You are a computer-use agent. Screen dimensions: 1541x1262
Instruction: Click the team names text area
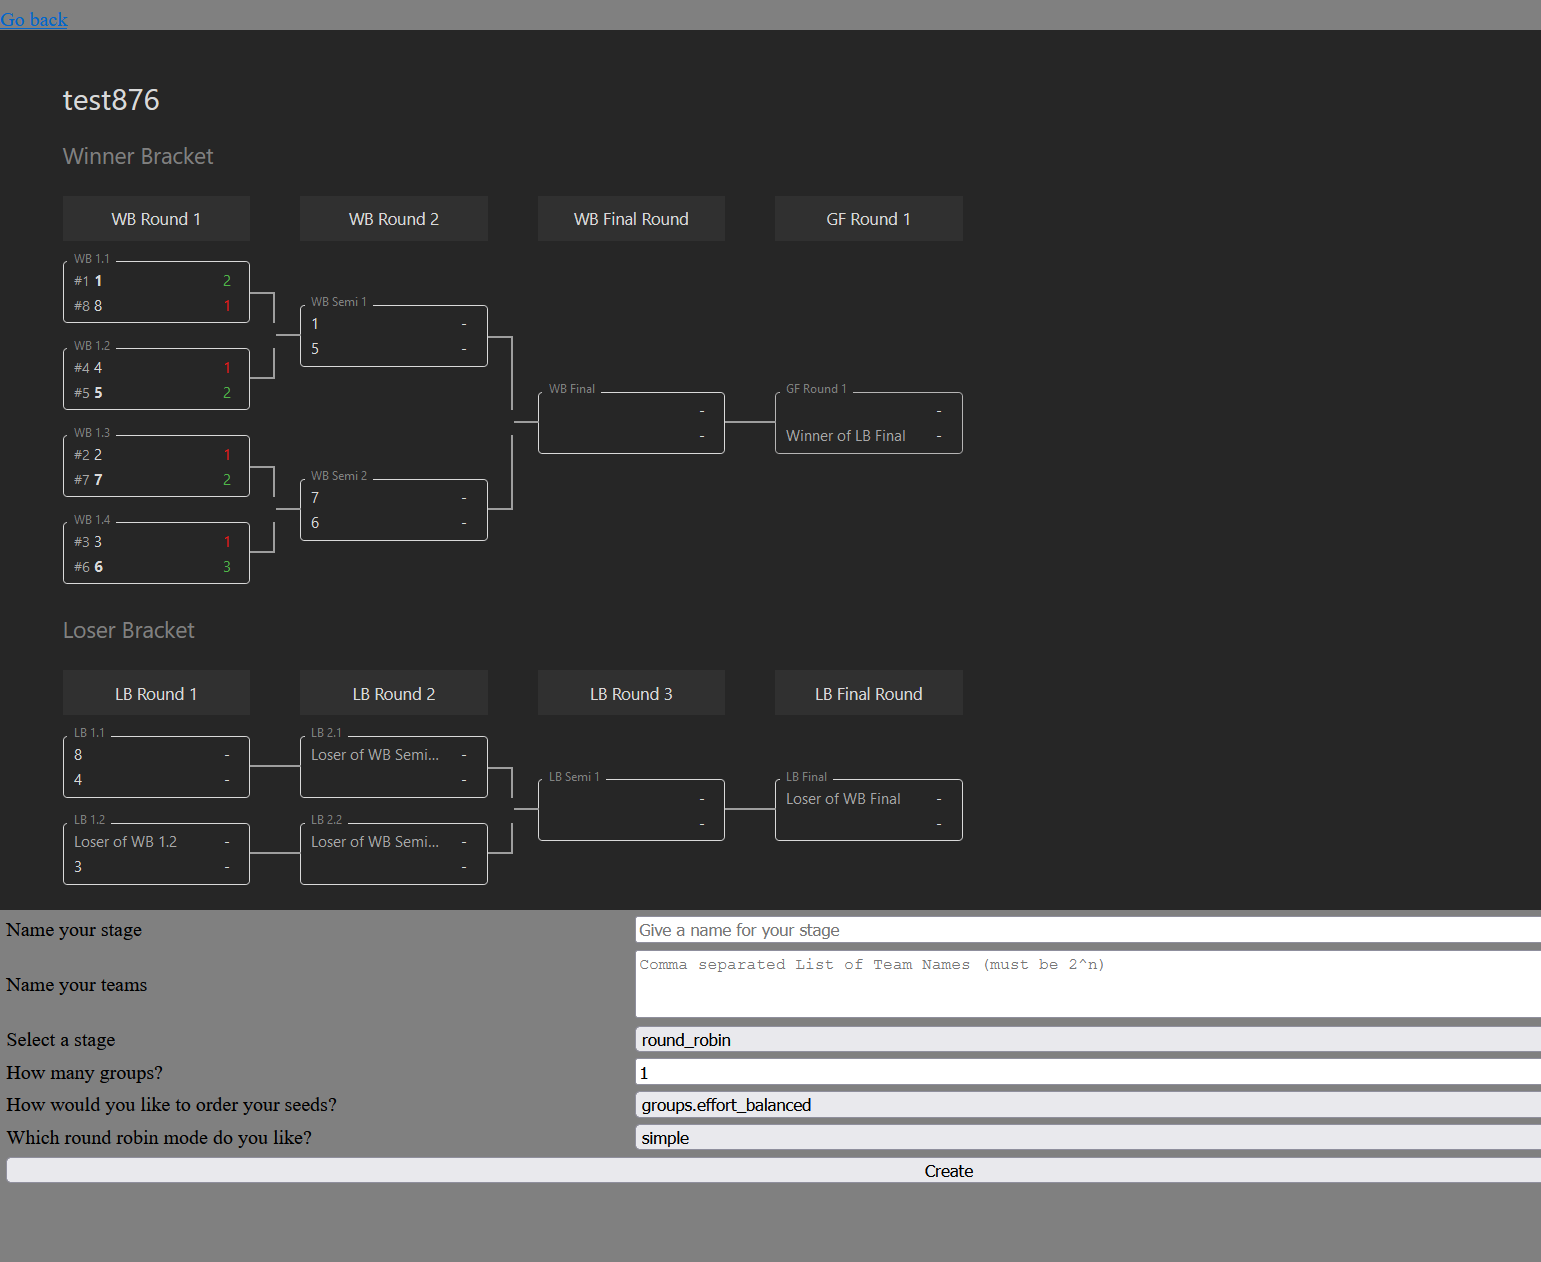coord(1087,985)
